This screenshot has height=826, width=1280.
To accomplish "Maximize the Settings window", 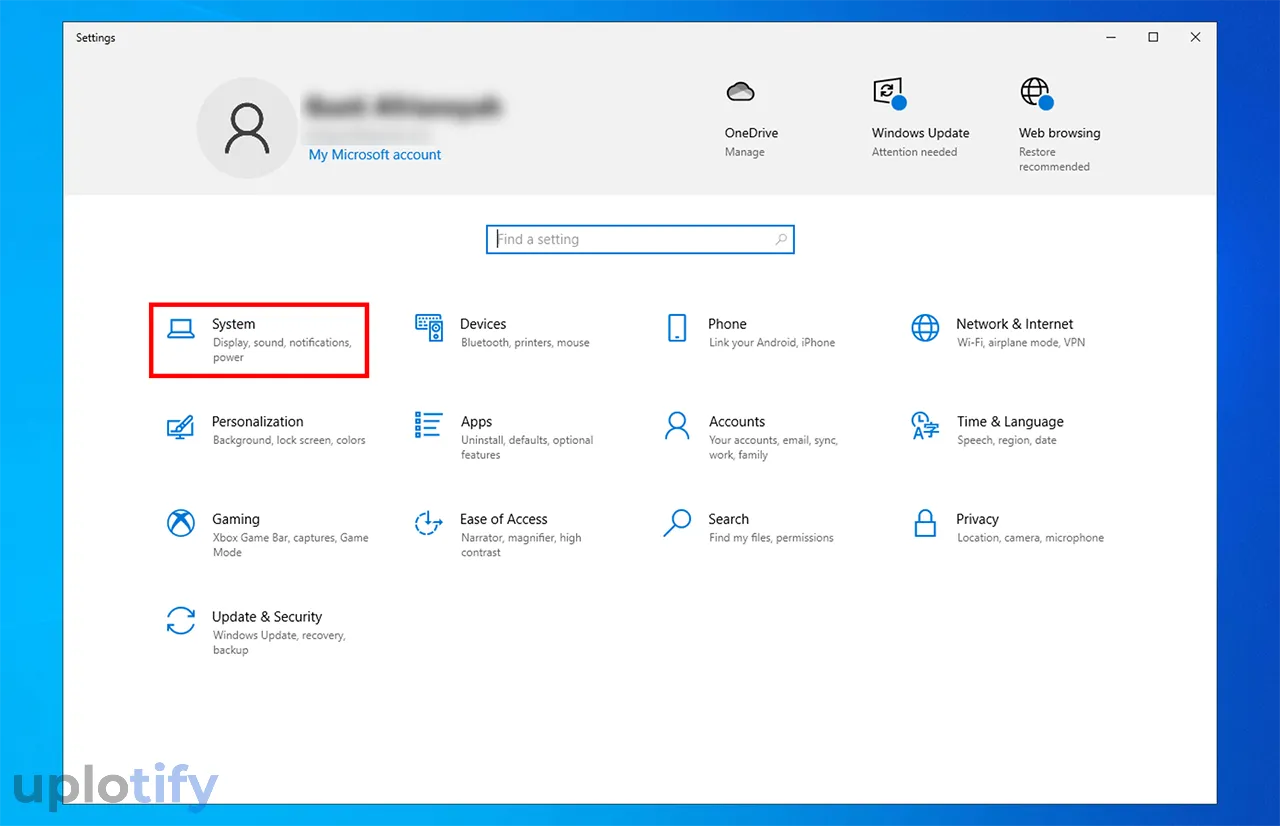I will tap(1153, 37).
